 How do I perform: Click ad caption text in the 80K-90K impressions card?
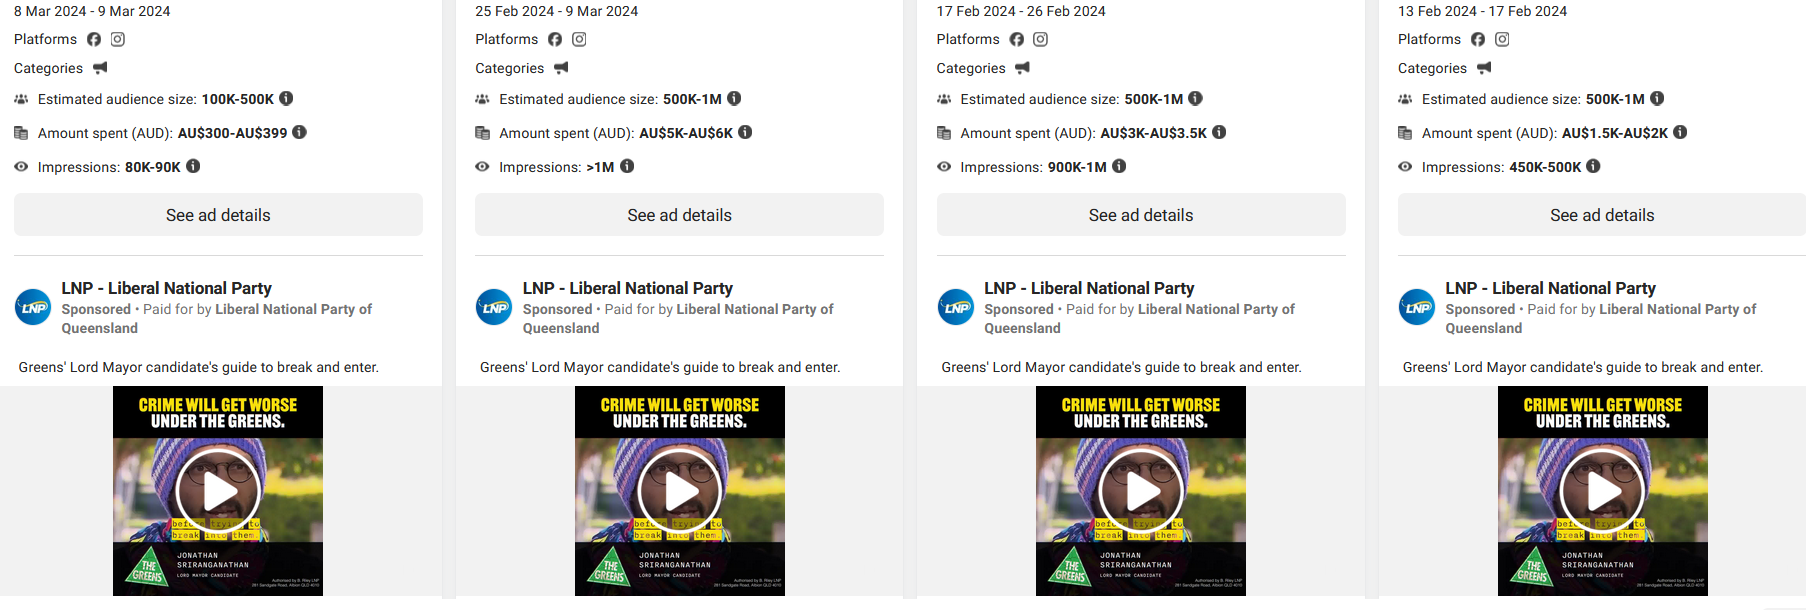coord(198,367)
